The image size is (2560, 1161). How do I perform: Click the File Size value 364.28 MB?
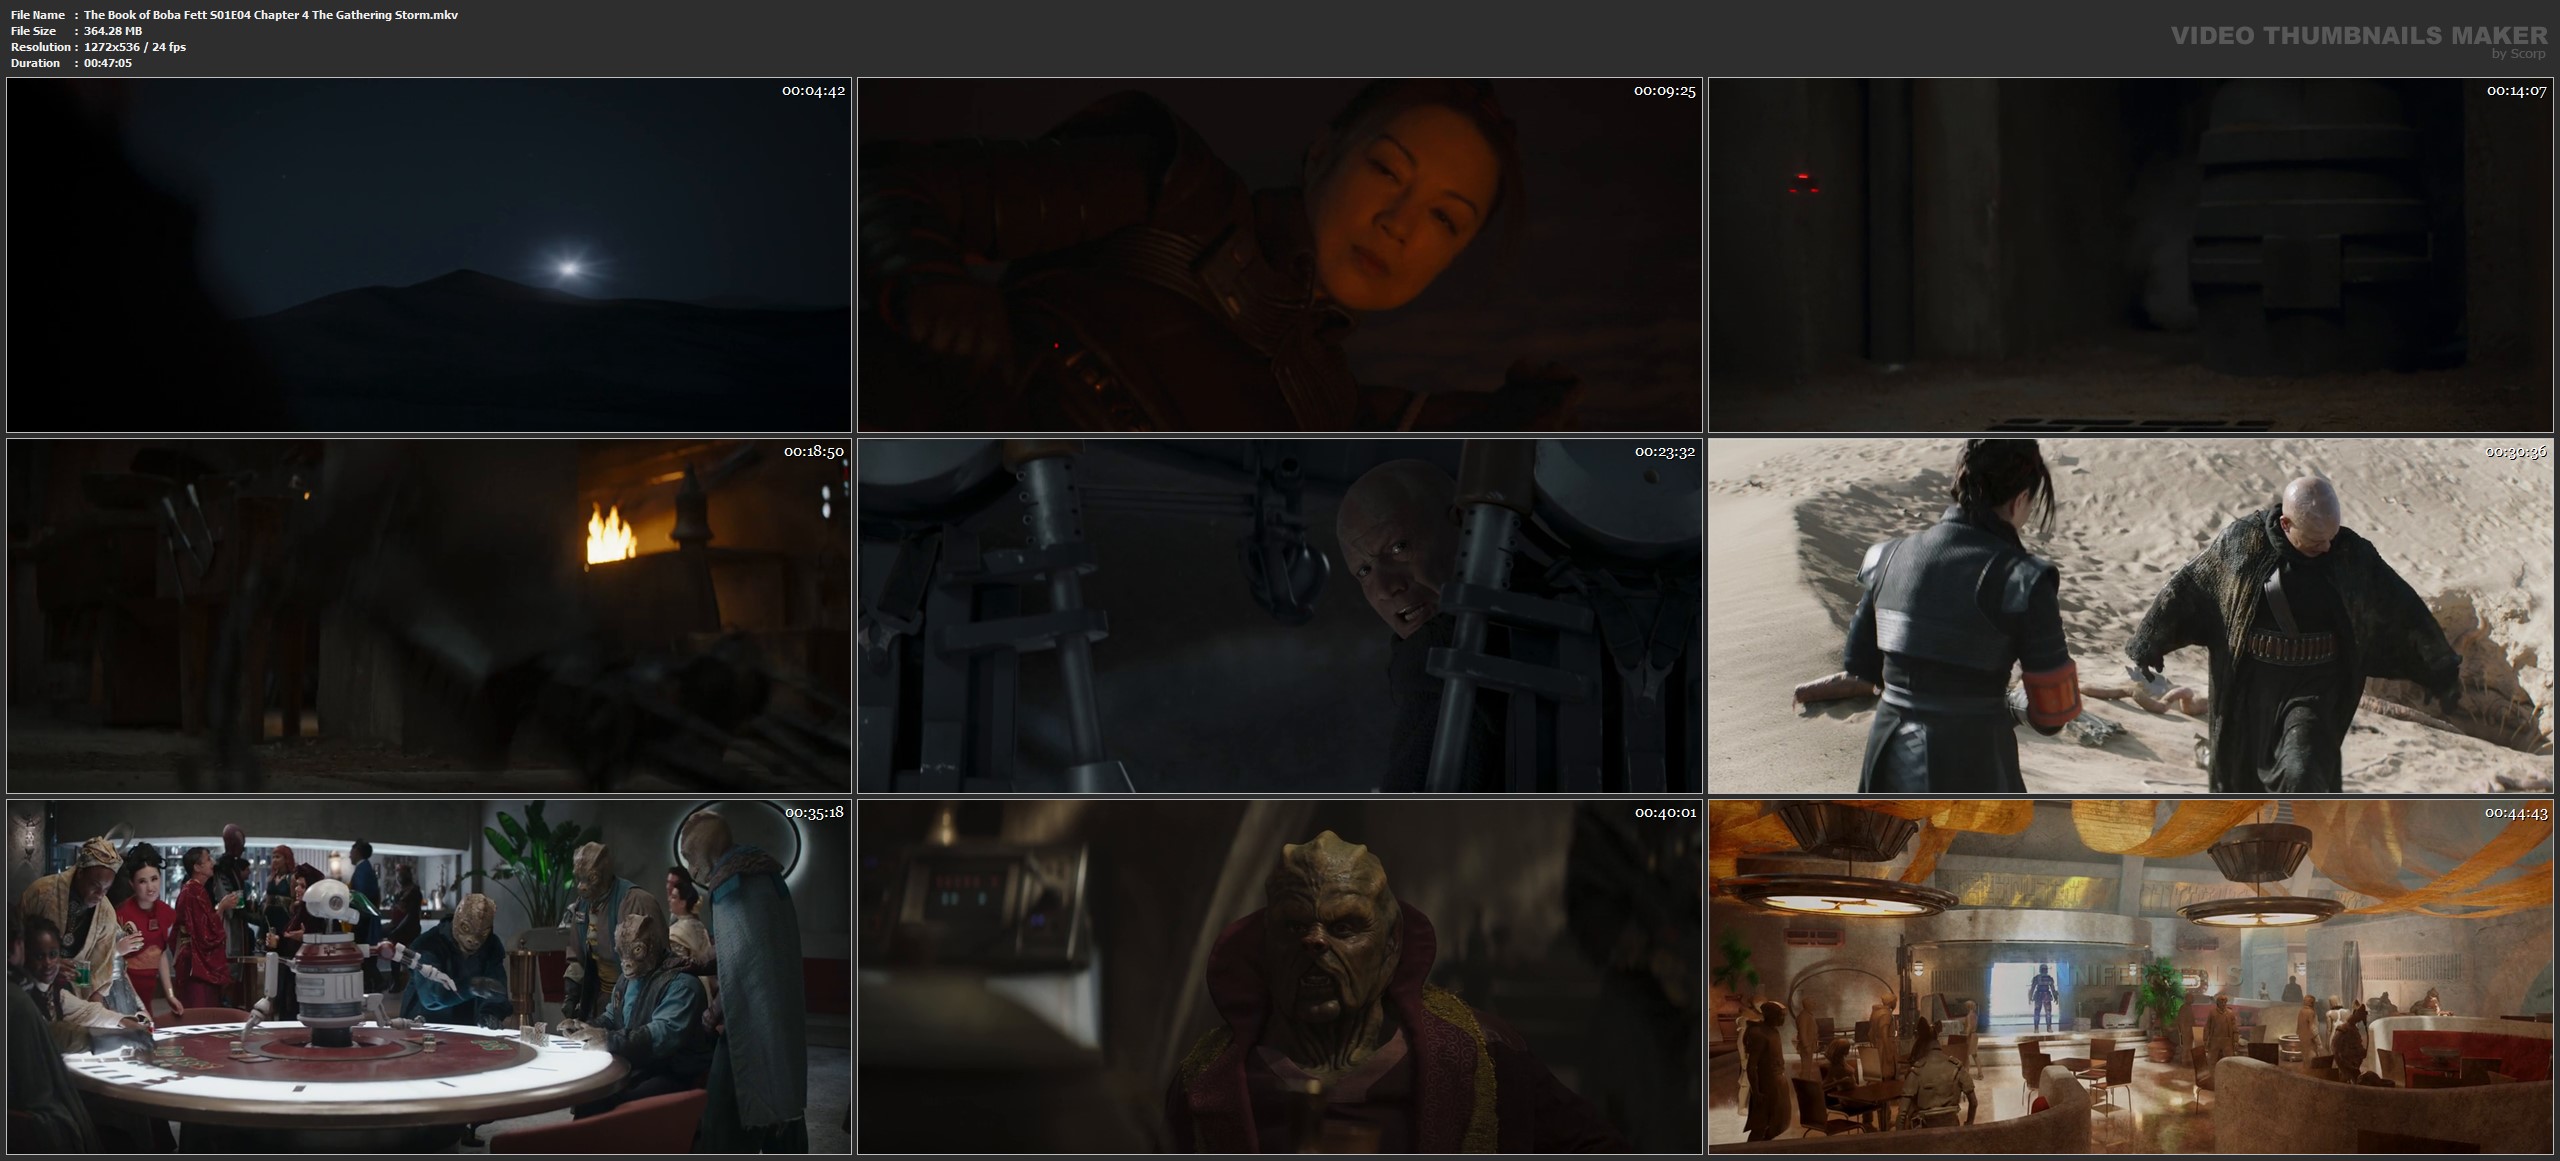[113, 31]
